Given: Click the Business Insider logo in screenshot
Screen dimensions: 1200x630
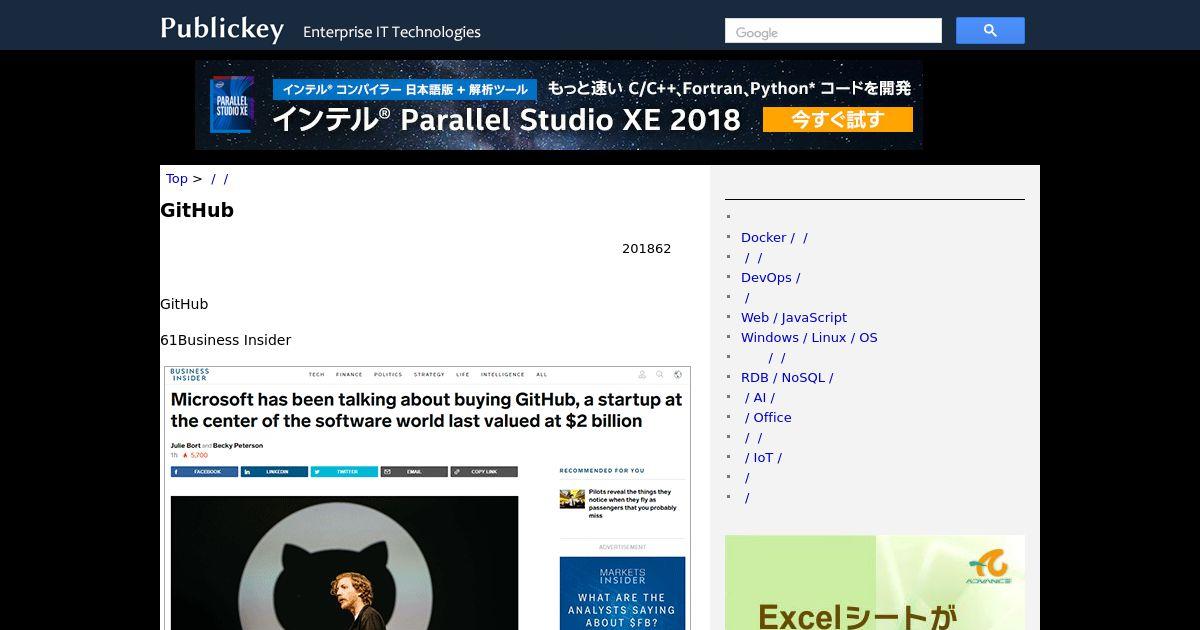Looking at the screenshot, I should point(190,375).
